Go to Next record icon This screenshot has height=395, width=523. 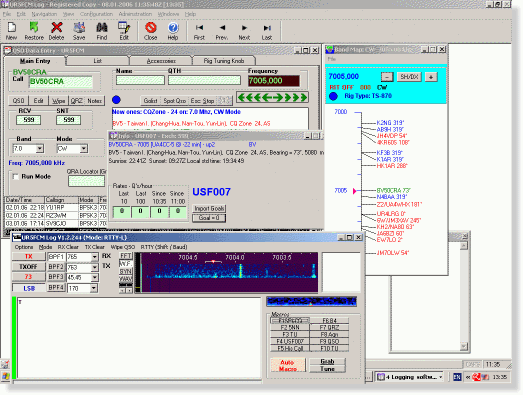click(244, 28)
